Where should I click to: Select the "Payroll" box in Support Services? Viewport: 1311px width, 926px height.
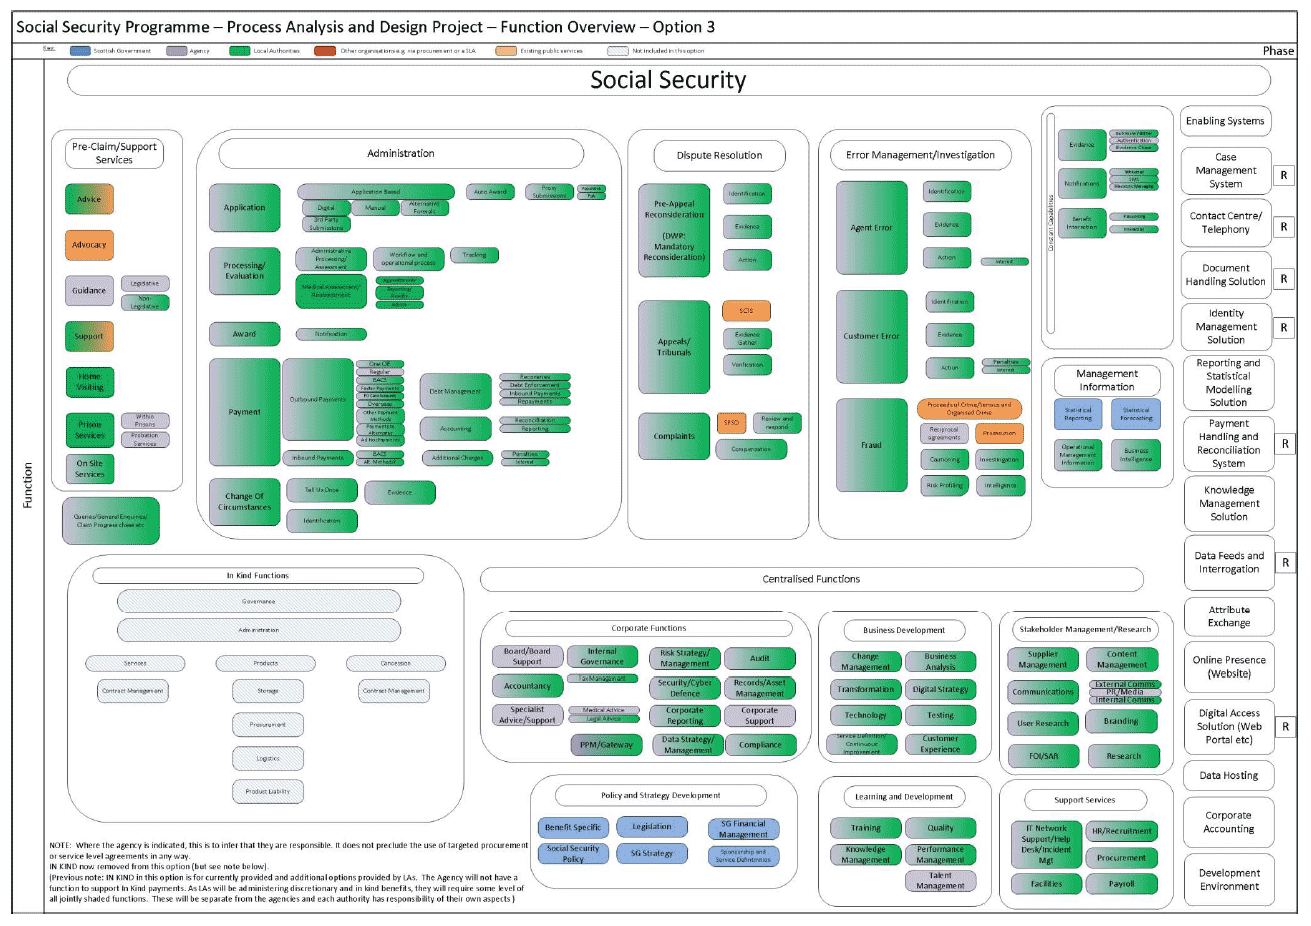pos(1122,885)
